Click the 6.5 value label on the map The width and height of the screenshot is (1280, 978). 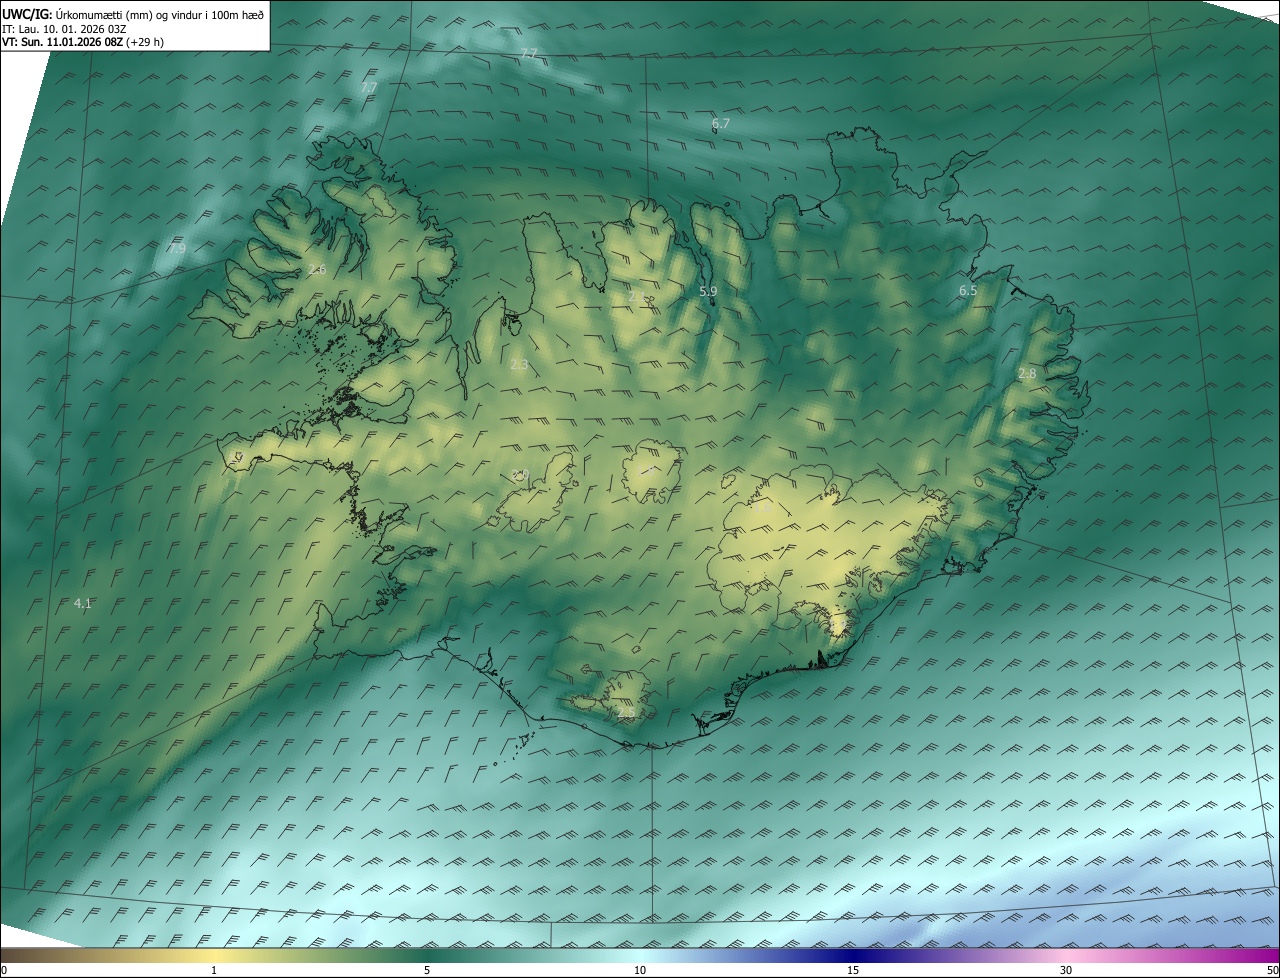(968, 291)
